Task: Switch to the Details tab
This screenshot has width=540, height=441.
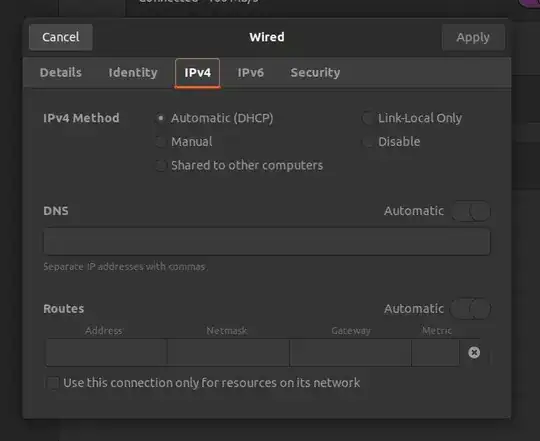Action: (61, 73)
